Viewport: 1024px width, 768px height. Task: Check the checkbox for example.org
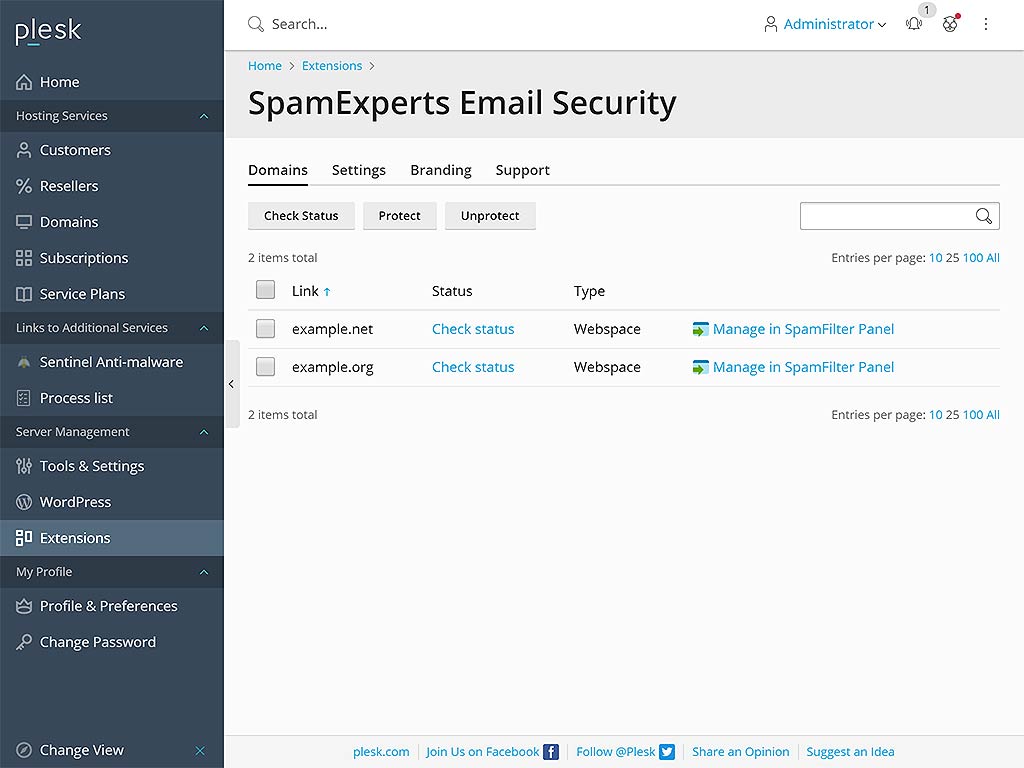pos(265,366)
